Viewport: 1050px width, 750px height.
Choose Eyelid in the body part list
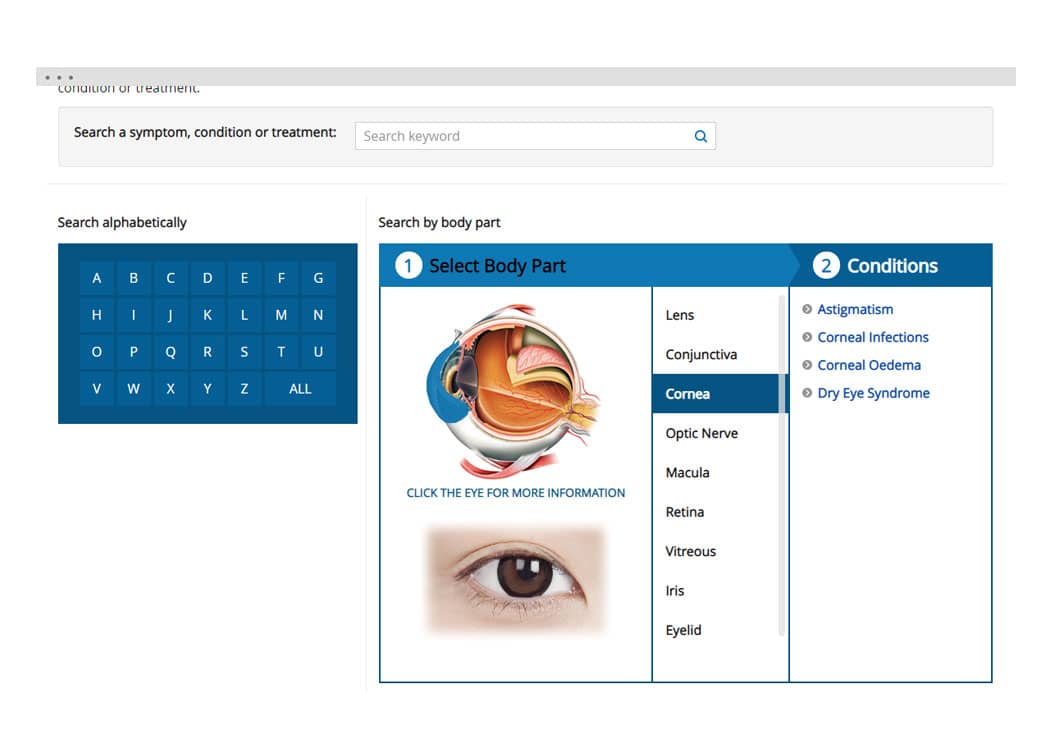point(684,630)
